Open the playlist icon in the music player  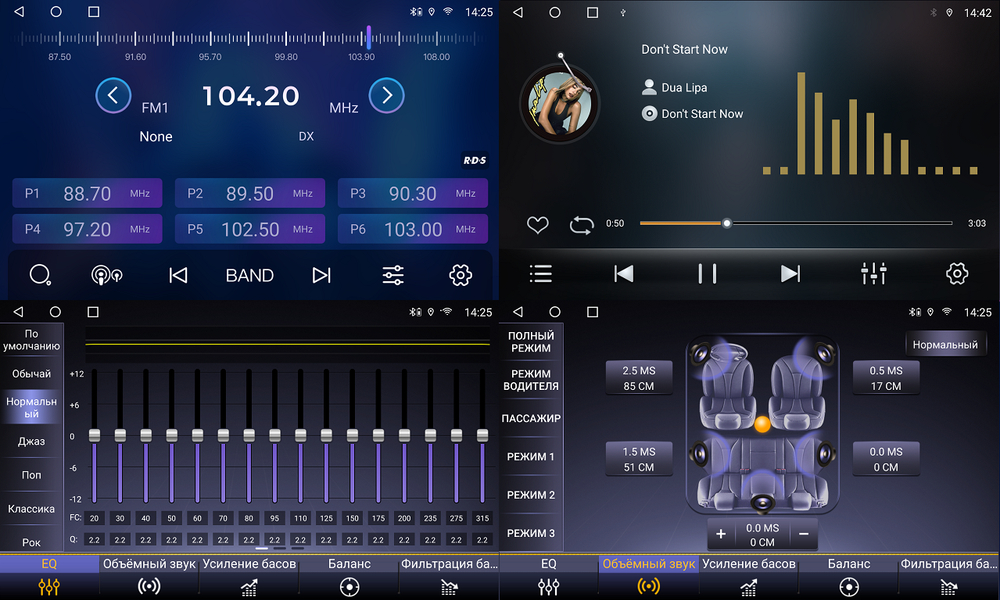click(542, 273)
